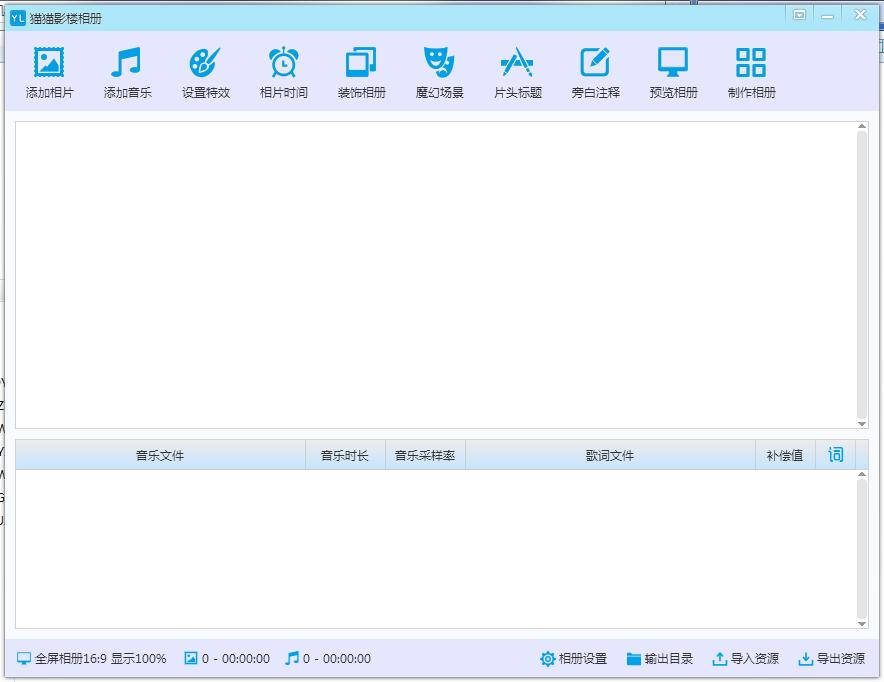884x682 pixels.
Task: Open 相片时间 alarm clock tool
Action: pos(283,64)
